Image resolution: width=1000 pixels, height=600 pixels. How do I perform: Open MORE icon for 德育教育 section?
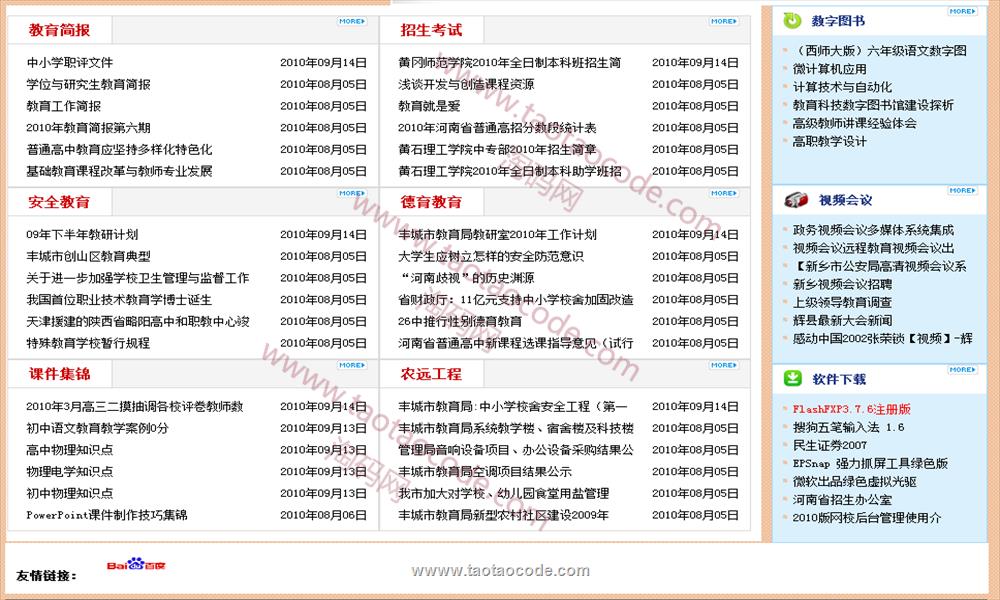coord(724,193)
